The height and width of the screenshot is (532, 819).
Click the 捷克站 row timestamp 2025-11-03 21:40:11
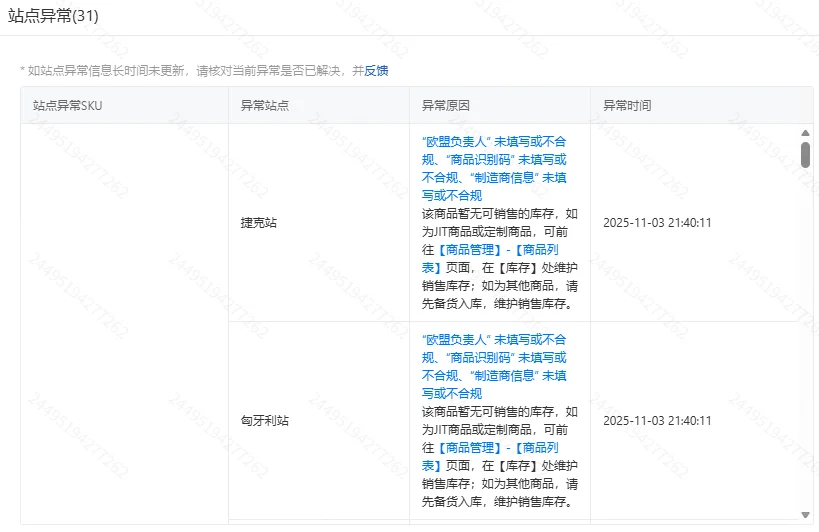click(x=657, y=223)
